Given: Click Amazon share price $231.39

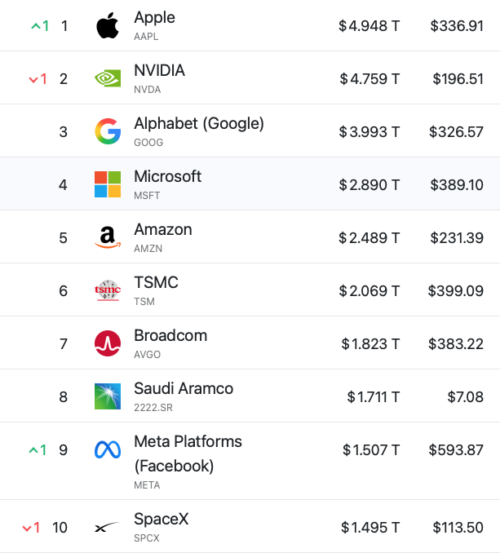Looking at the screenshot, I should click(457, 238).
